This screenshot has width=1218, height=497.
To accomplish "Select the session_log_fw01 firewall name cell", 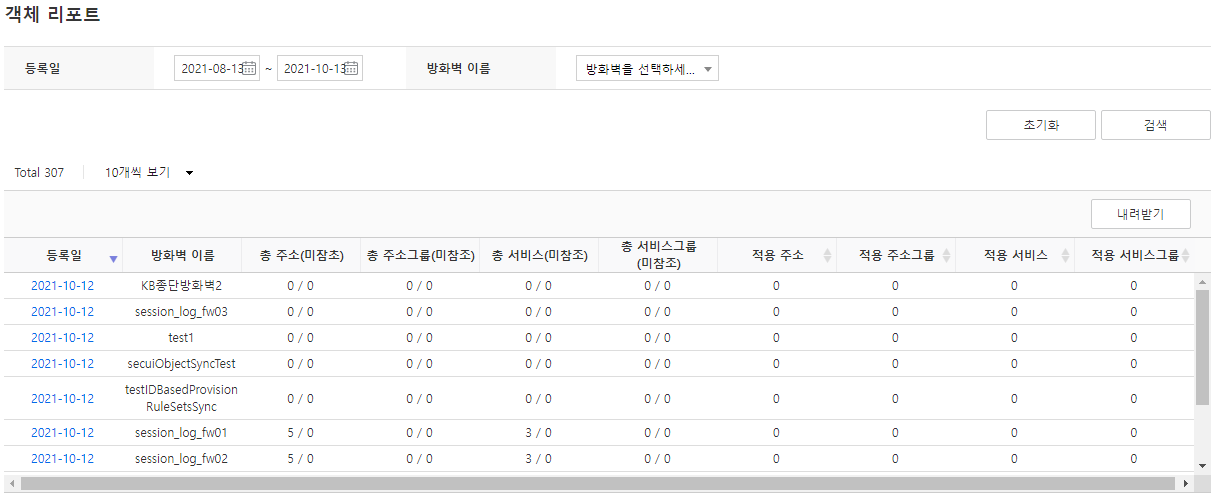I will pos(182,433).
